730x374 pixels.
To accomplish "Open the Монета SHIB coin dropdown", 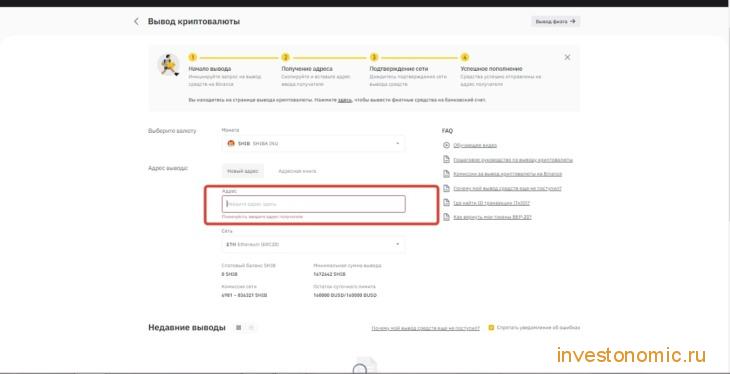I will pyautogui.click(x=313, y=143).
